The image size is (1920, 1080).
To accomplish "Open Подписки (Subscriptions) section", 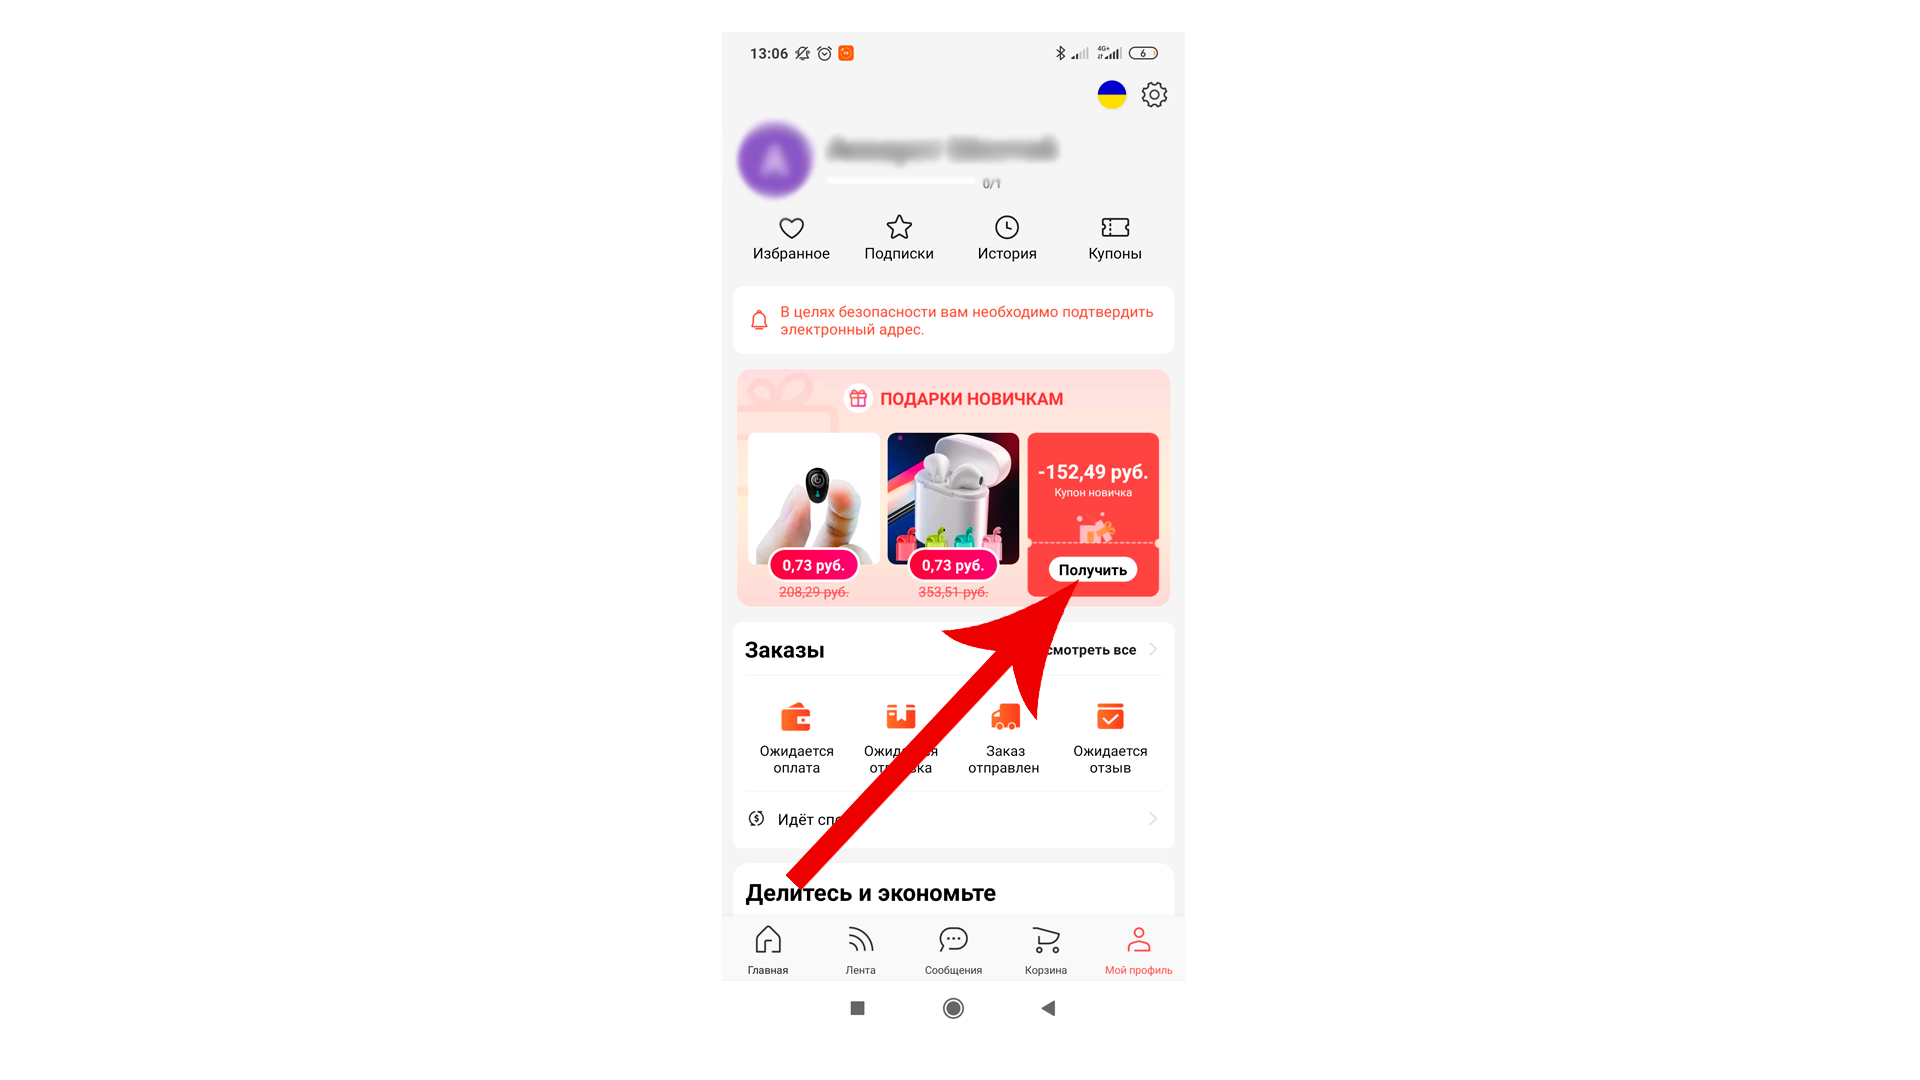I will pos(898,235).
